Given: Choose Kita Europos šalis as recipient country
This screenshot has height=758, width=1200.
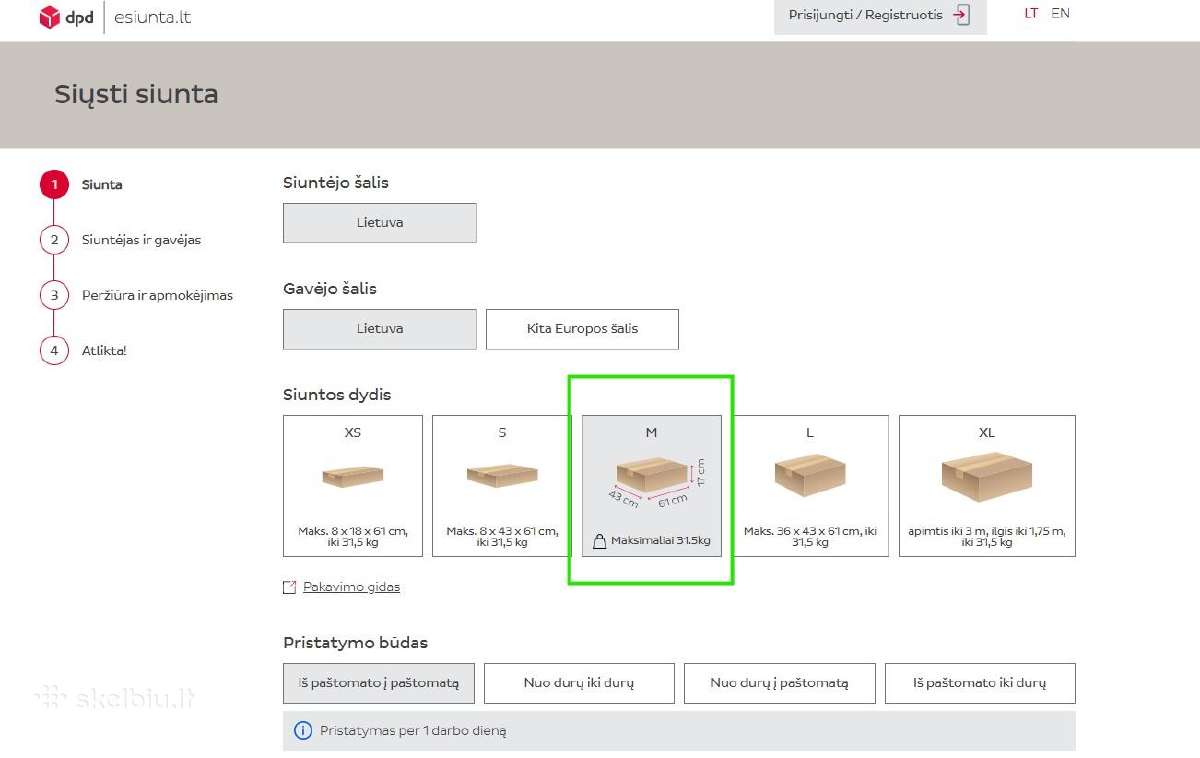Looking at the screenshot, I should pos(582,329).
